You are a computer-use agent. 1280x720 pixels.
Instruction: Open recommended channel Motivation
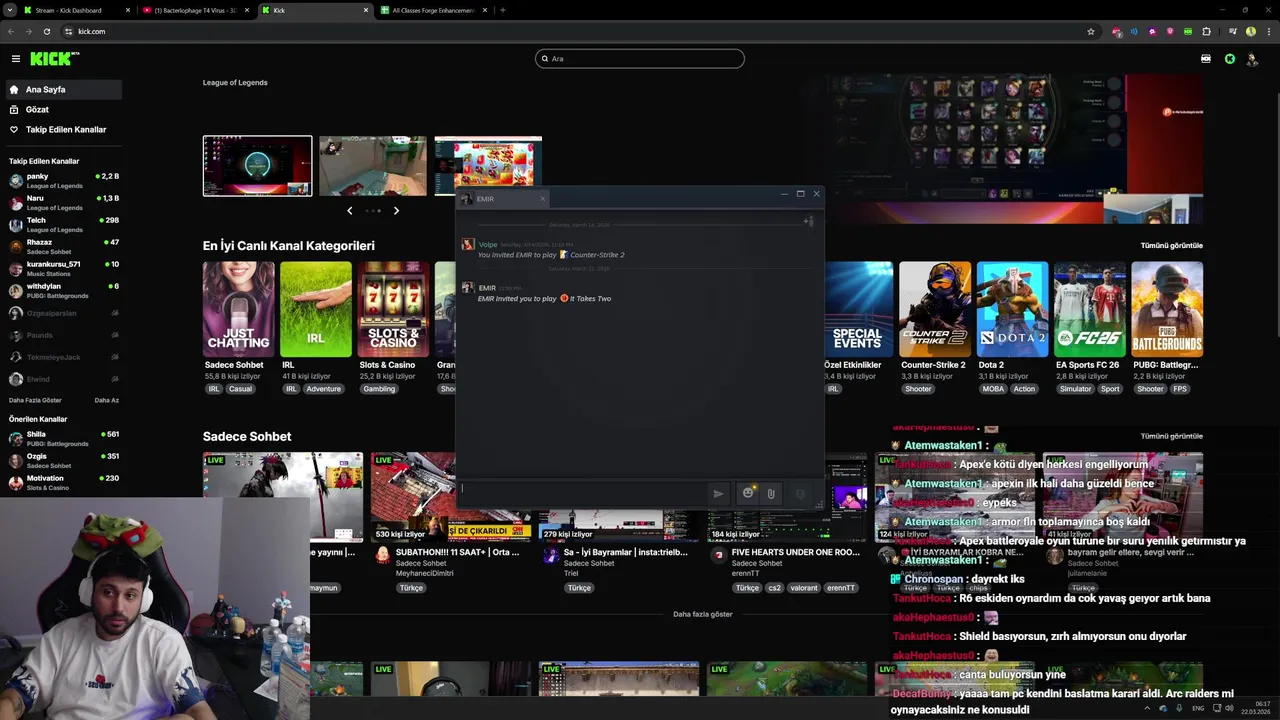(64, 483)
